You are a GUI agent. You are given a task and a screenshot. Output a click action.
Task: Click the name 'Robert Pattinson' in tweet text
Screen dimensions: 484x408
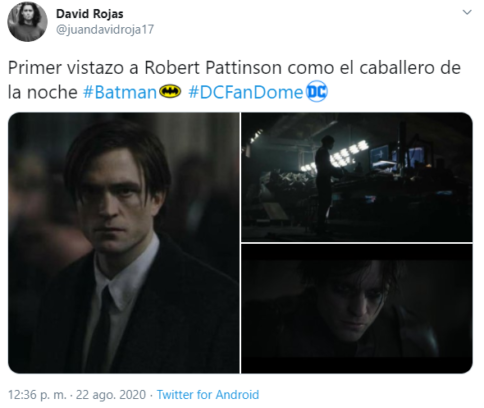[213, 68]
